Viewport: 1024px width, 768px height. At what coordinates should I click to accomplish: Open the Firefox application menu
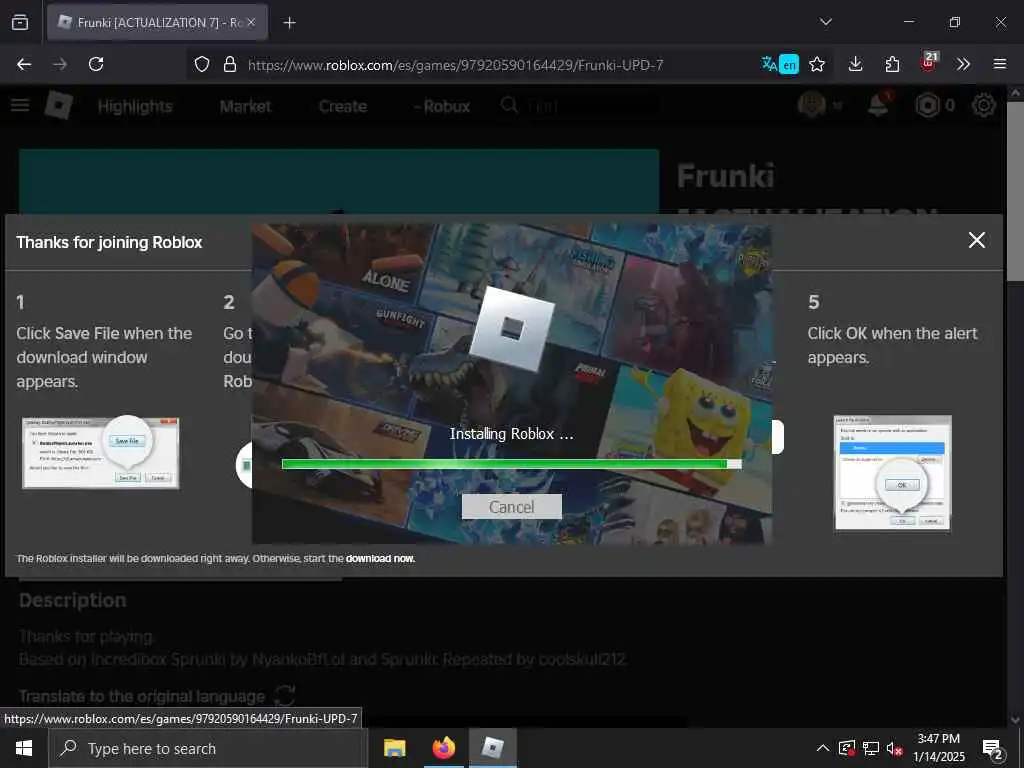pyautogui.click(x=999, y=64)
